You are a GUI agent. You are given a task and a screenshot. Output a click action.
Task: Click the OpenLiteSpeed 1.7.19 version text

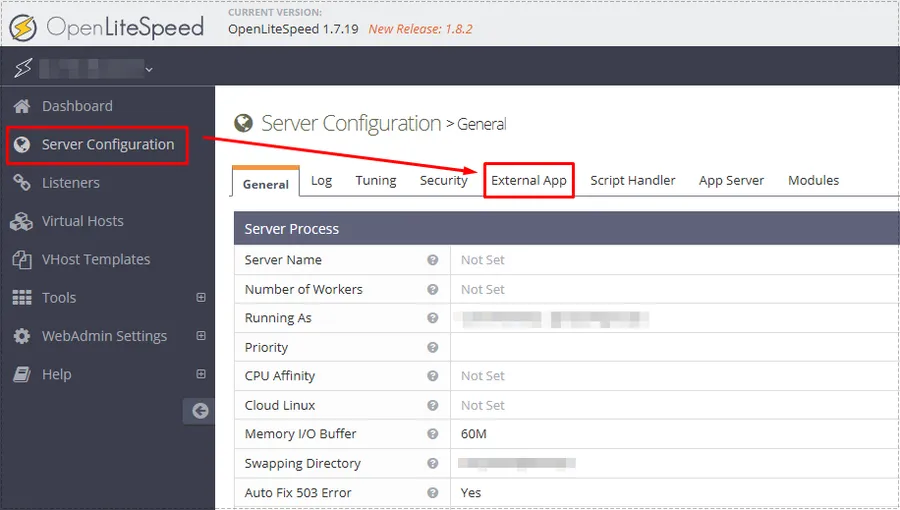click(293, 29)
